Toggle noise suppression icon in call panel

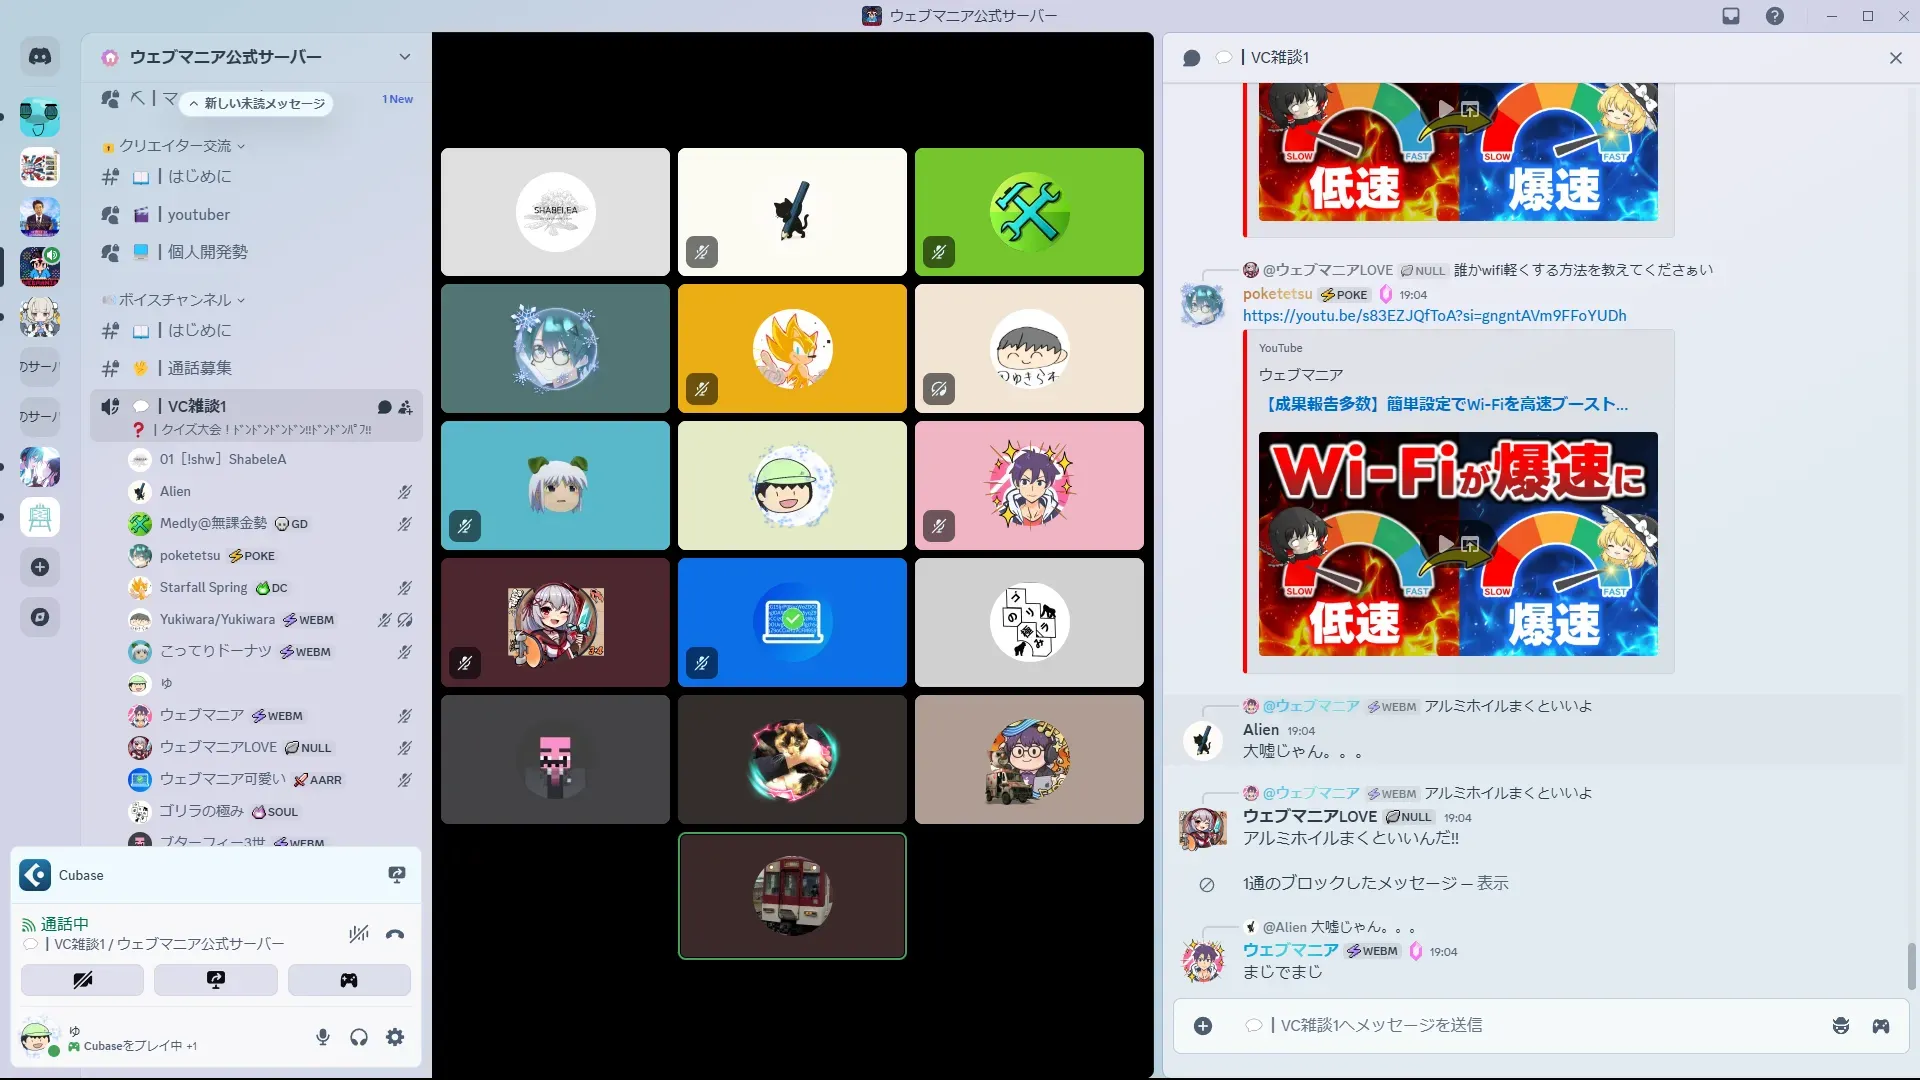358,935
